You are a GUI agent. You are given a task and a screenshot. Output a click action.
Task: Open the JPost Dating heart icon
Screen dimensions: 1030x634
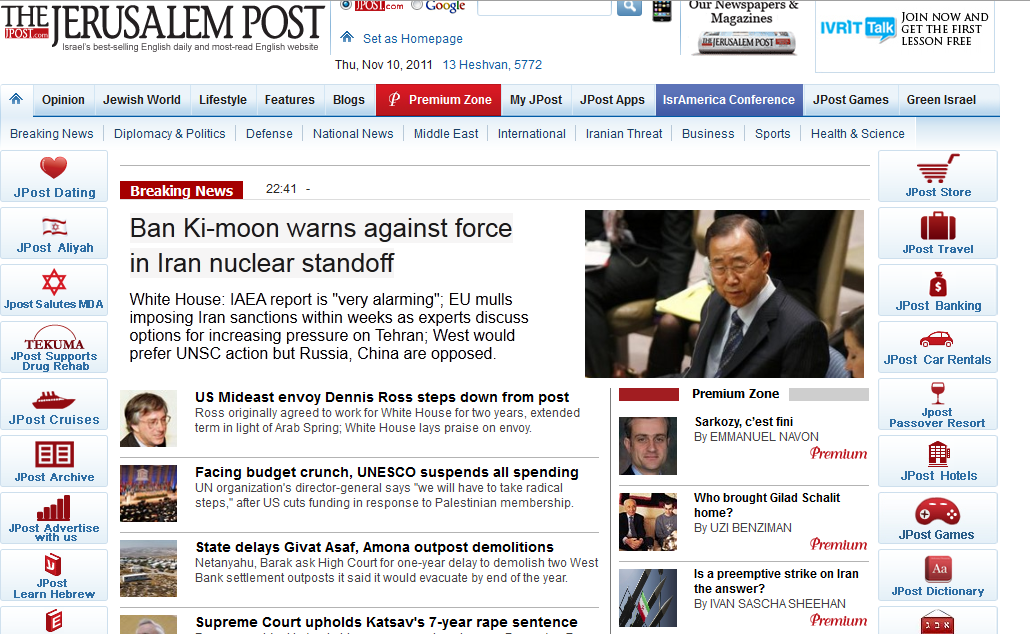(54, 168)
